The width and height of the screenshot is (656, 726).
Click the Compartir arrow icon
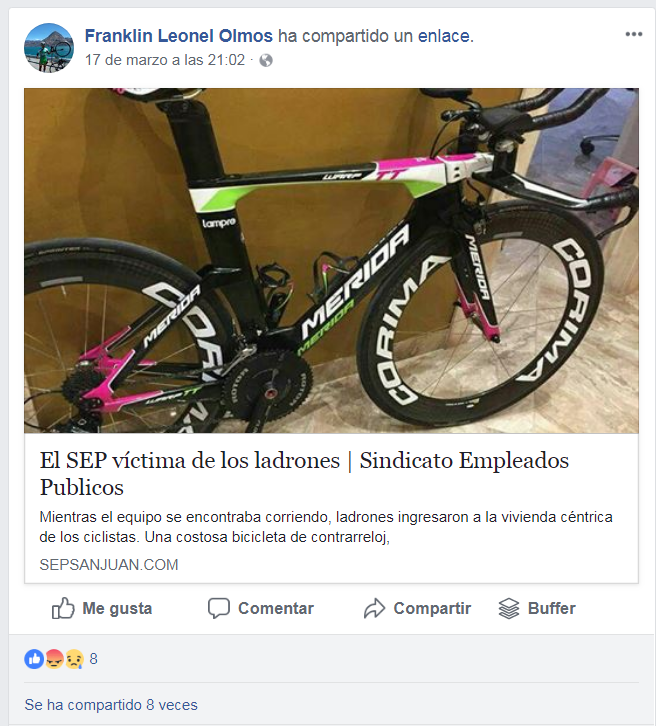point(374,608)
